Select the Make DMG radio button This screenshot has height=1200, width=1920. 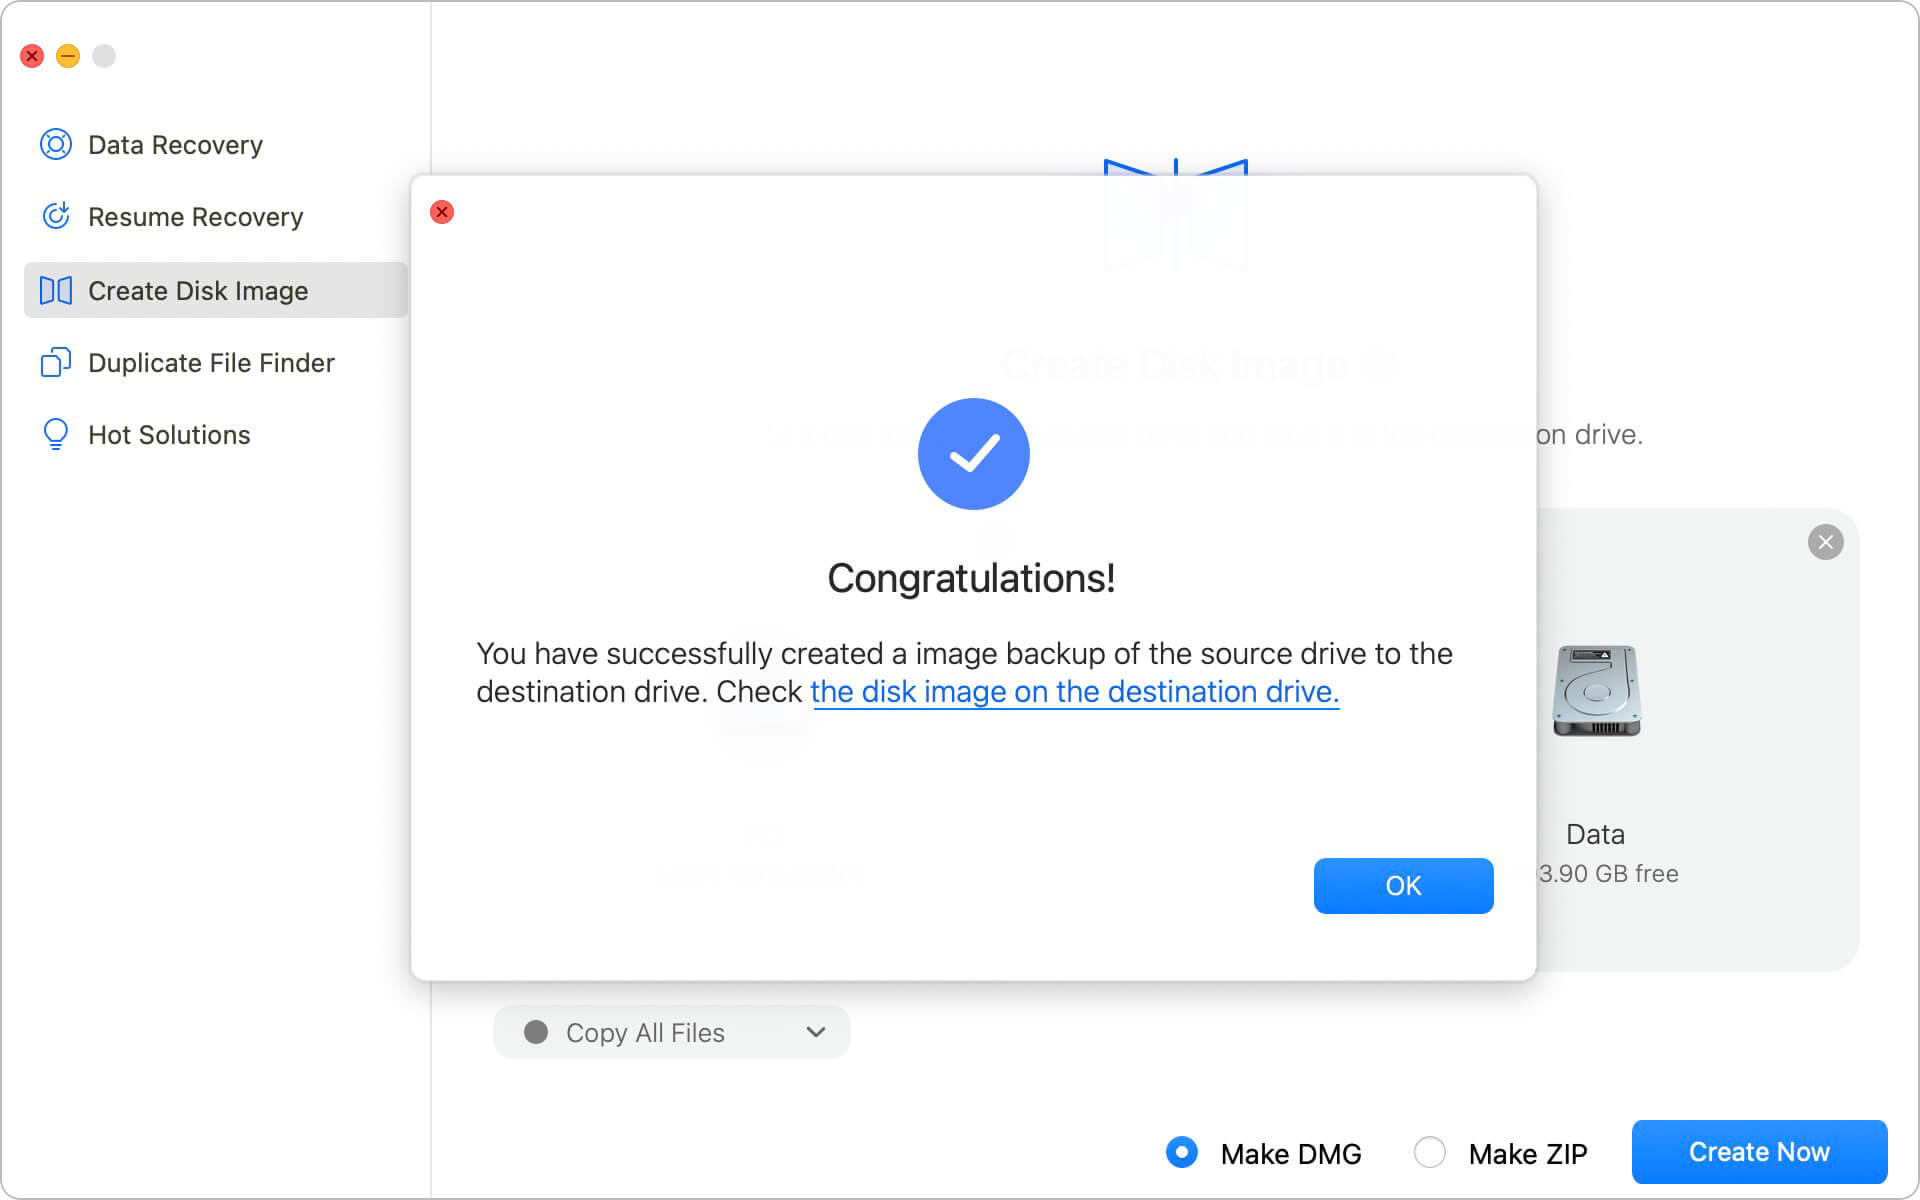tap(1181, 1152)
